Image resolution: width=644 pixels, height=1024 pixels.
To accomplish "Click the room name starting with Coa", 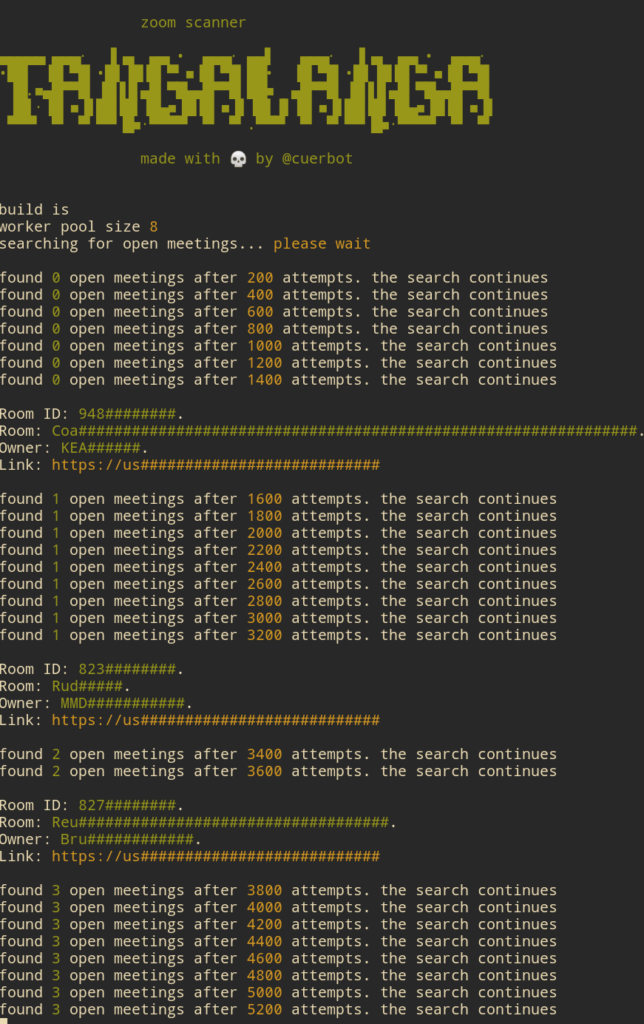I will coord(345,431).
